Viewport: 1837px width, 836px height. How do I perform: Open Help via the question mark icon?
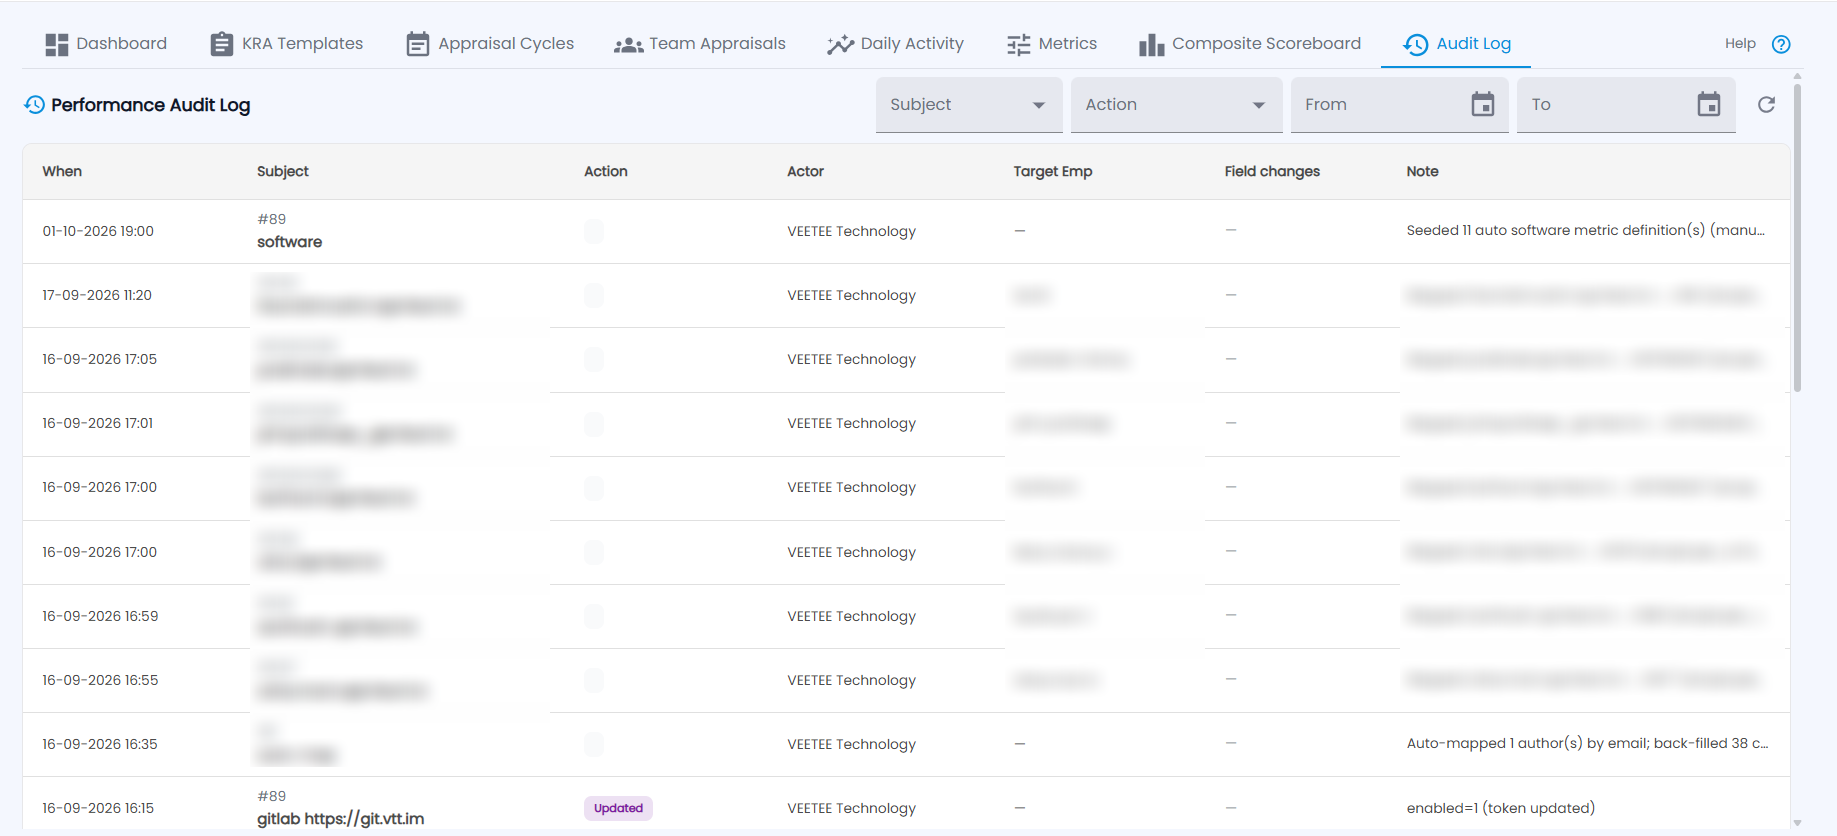(1781, 44)
